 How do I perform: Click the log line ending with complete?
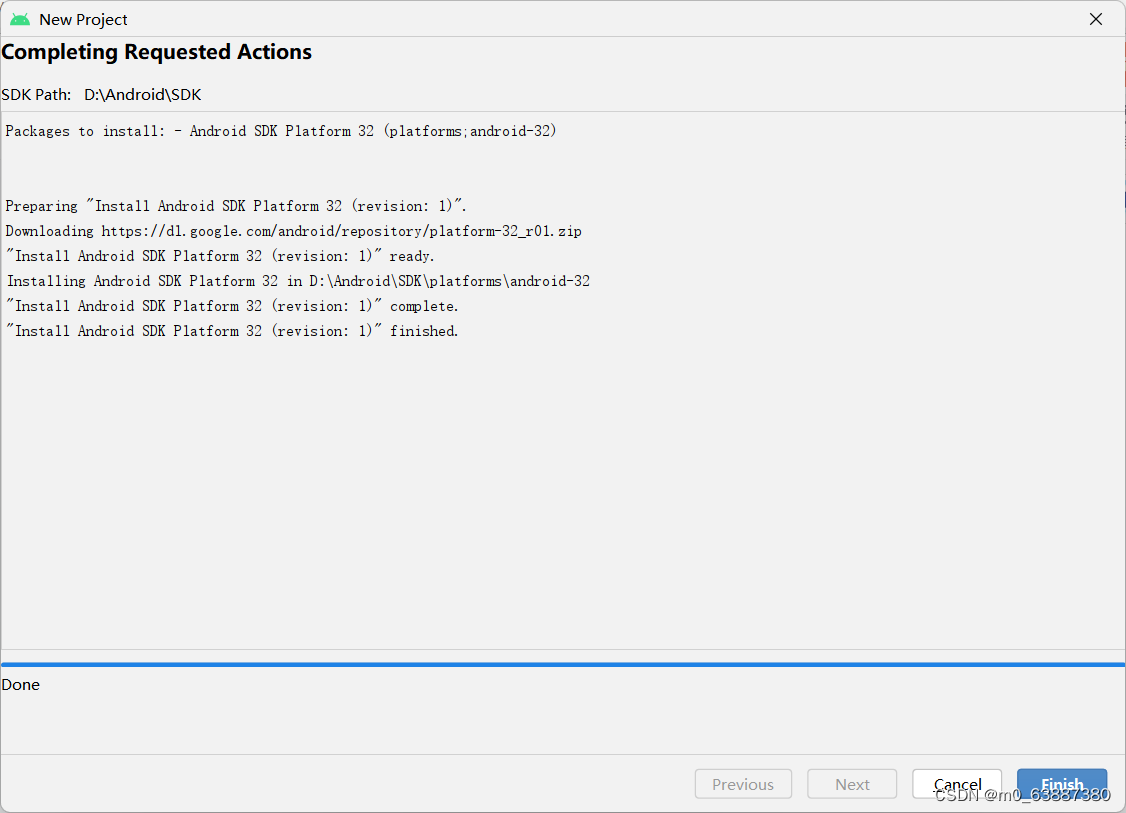[x=232, y=306]
